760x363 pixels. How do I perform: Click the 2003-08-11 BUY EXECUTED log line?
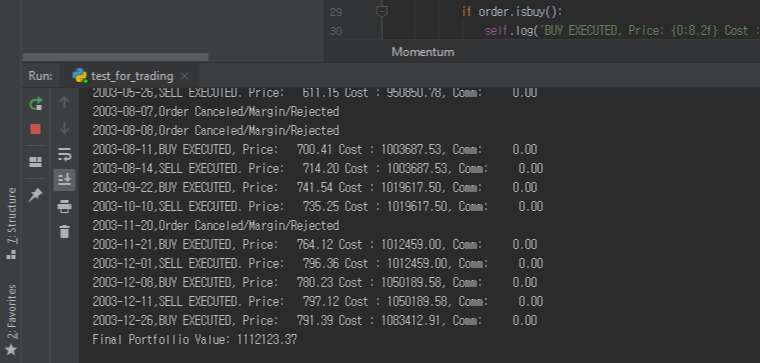(315, 150)
